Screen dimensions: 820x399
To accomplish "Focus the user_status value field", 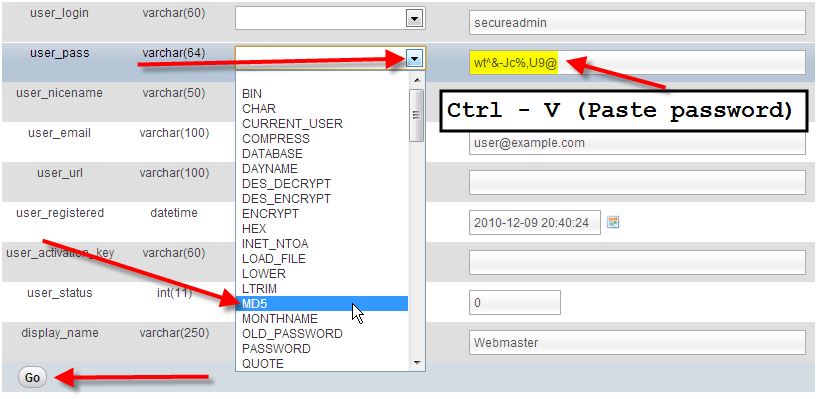I will (515, 303).
